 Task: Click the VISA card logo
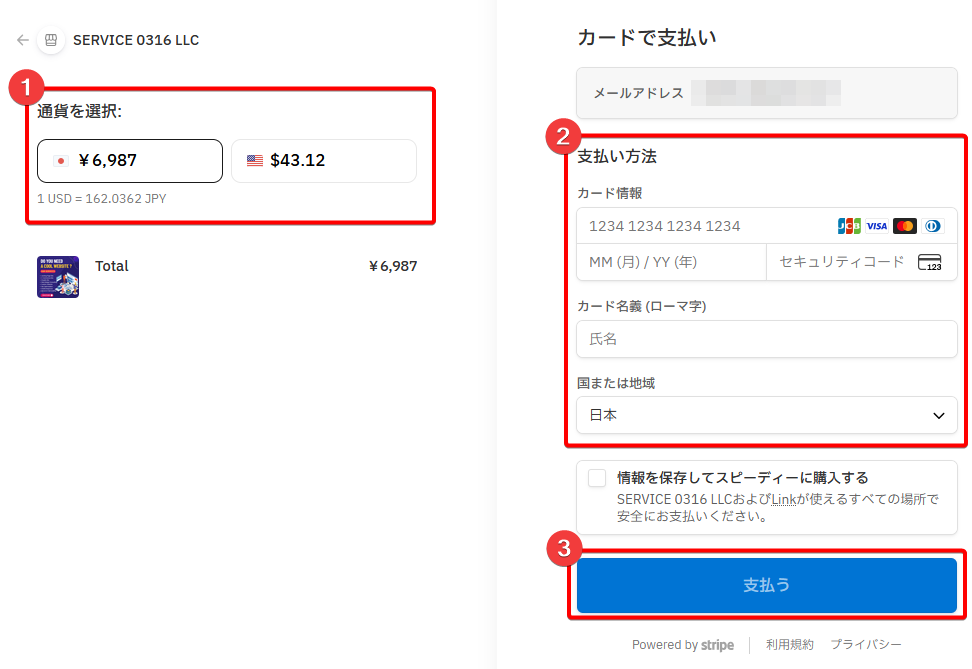[876, 226]
